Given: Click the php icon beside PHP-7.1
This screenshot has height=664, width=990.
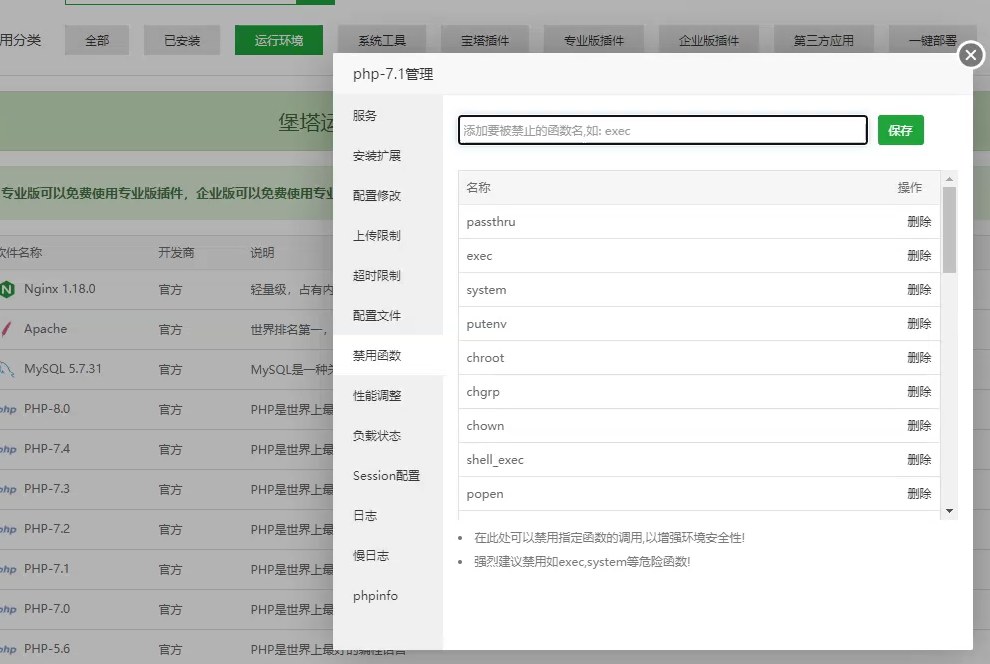Looking at the screenshot, I should [x=8, y=569].
